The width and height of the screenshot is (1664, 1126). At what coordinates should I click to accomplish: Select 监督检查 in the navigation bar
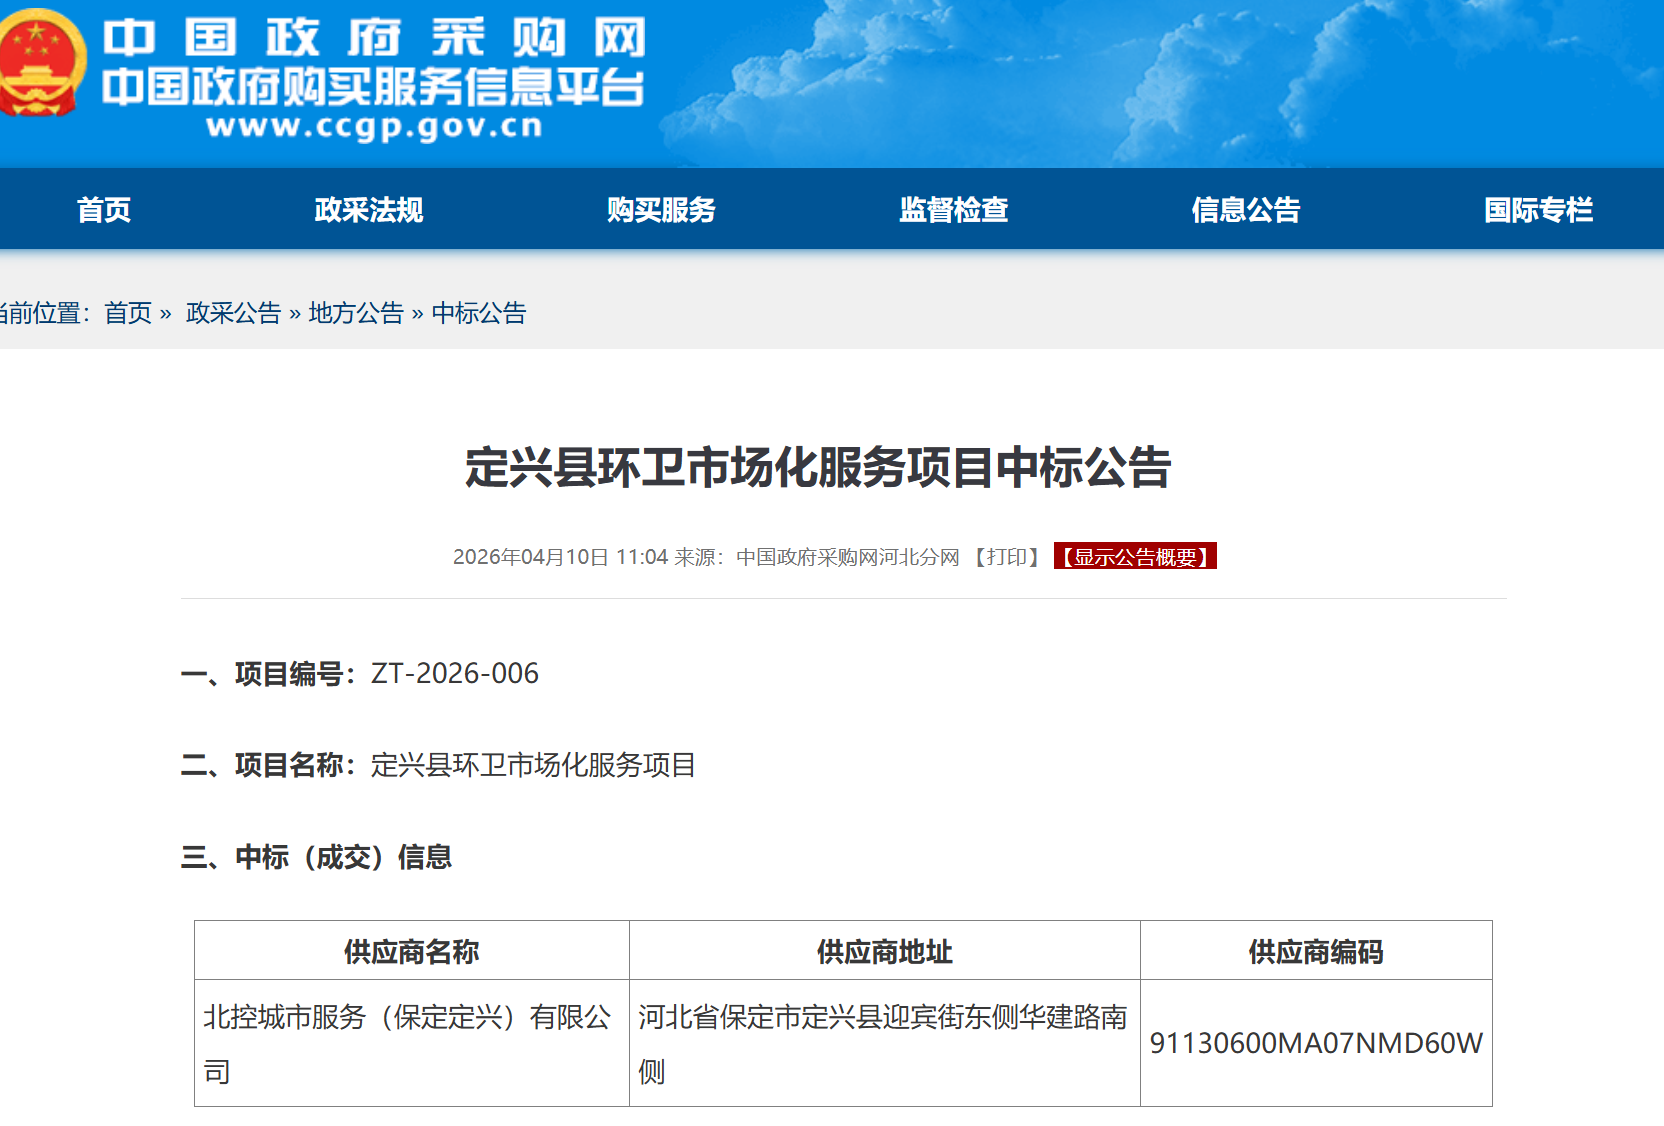(x=953, y=210)
